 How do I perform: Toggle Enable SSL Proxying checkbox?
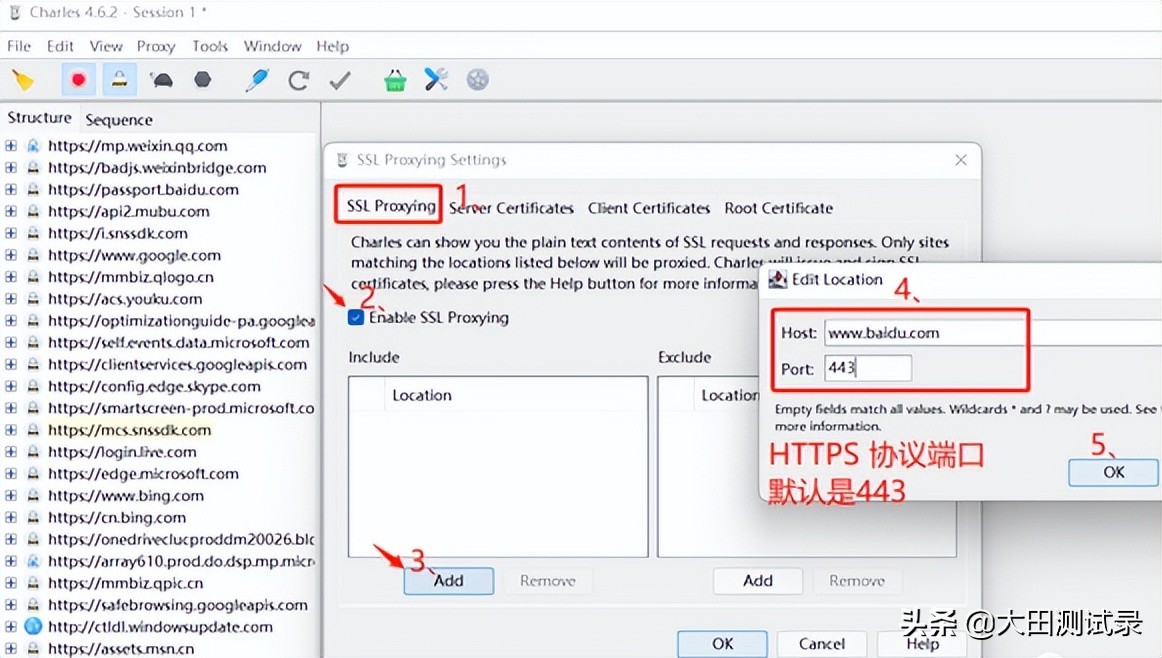coord(356,317)
